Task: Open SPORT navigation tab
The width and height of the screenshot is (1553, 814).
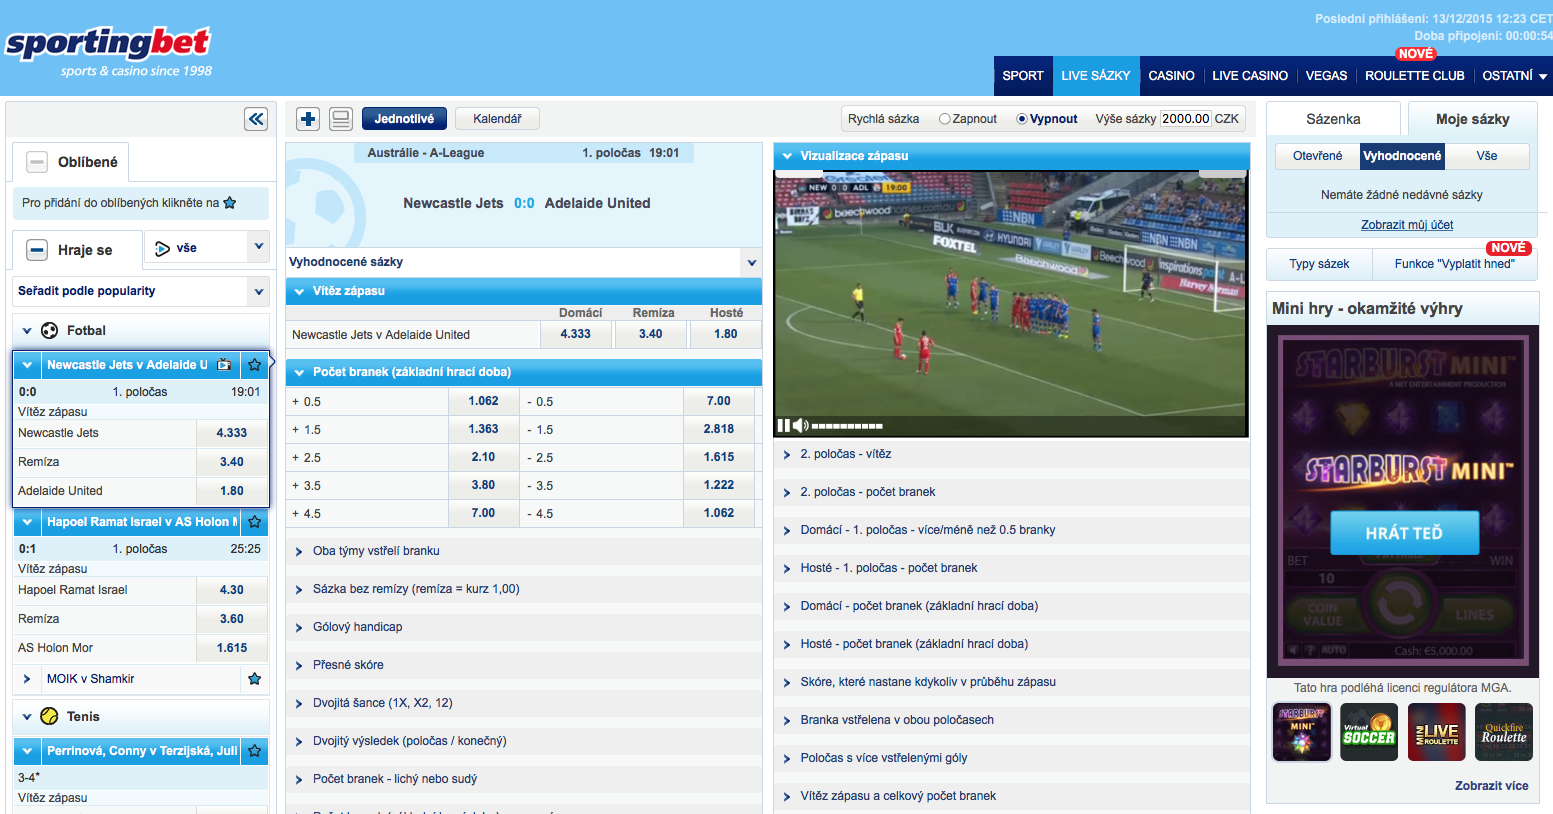Action: click(1023, 76)
